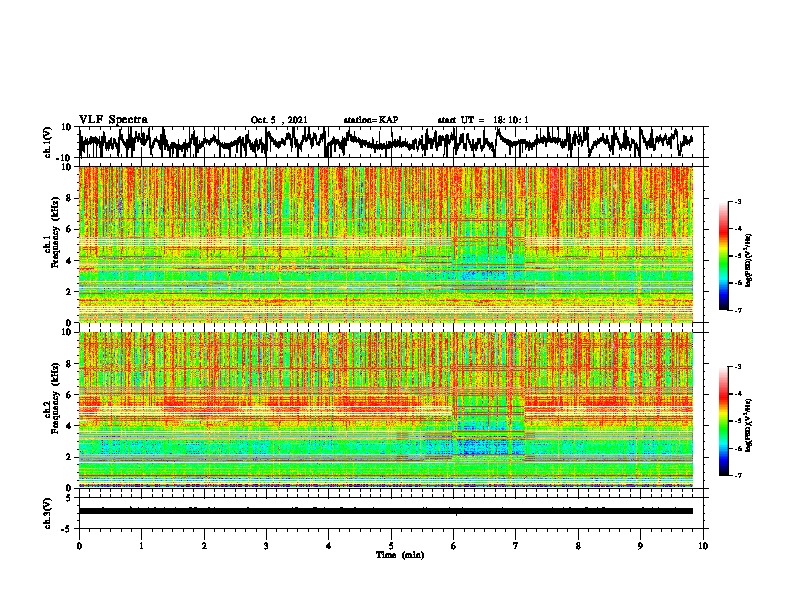Click the time axis tick label '6'
The width and height of the screenshot is (792, 612).
coord(454,546)
